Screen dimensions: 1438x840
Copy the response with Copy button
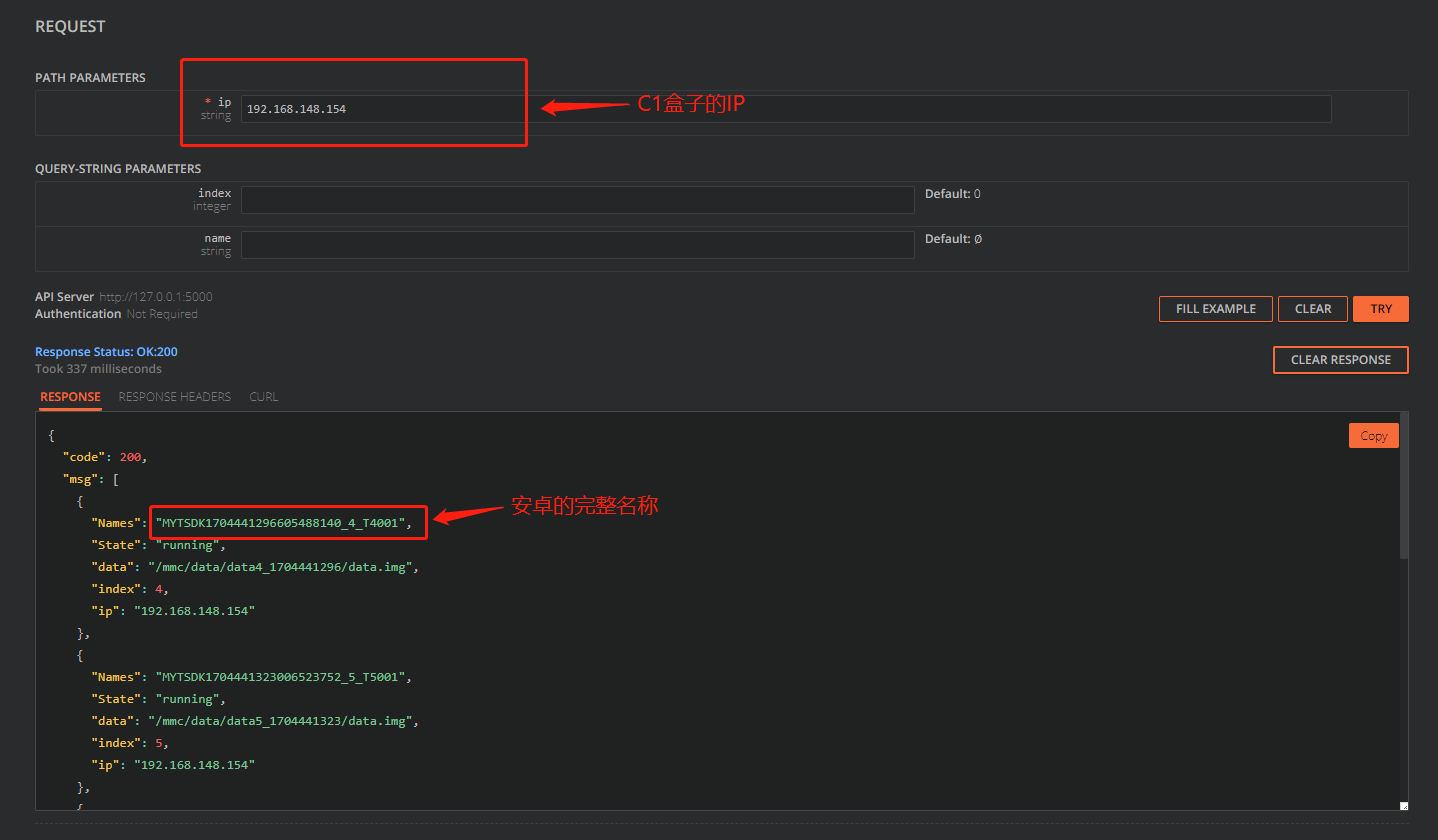1373,436
